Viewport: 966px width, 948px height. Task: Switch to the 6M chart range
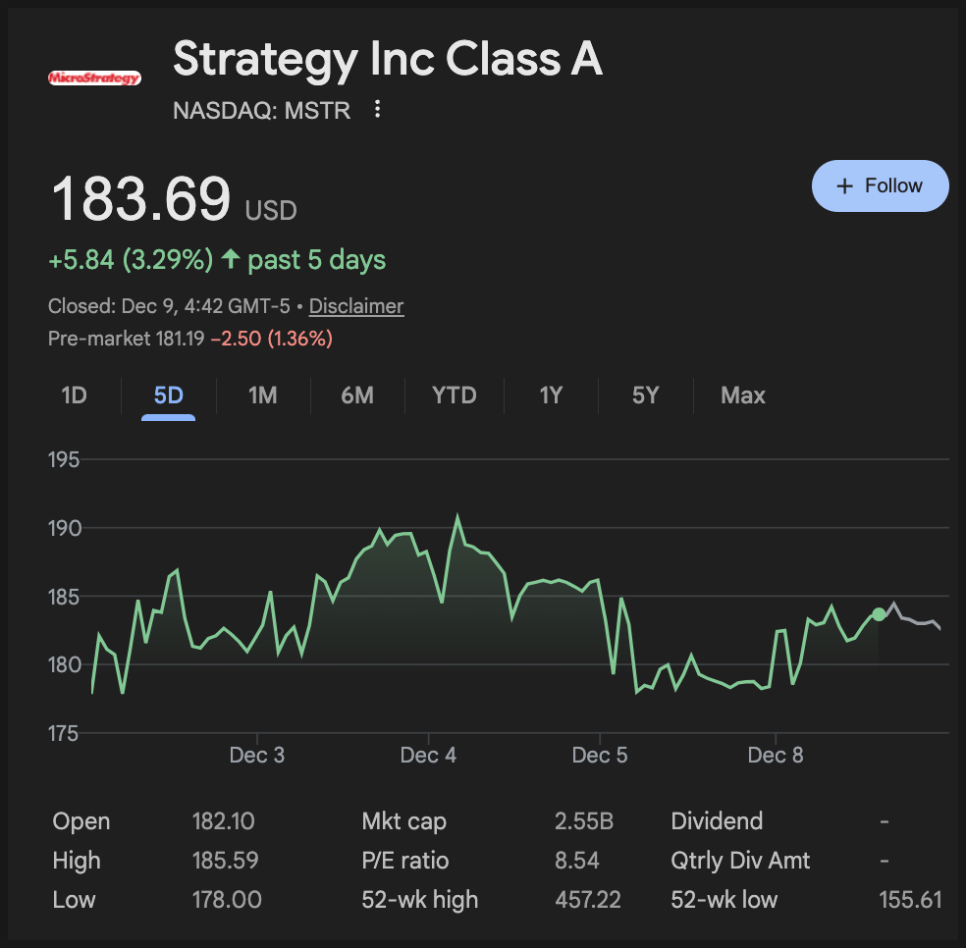pyautogui.click(x=356, y=395)
